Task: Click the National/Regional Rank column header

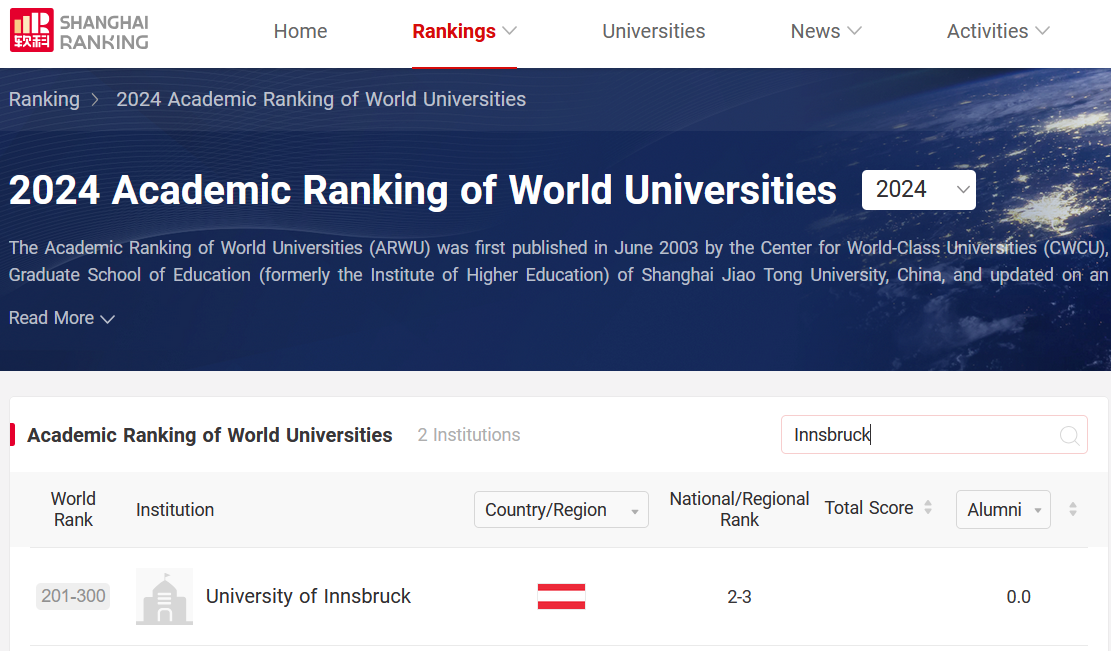Action: 739,509
